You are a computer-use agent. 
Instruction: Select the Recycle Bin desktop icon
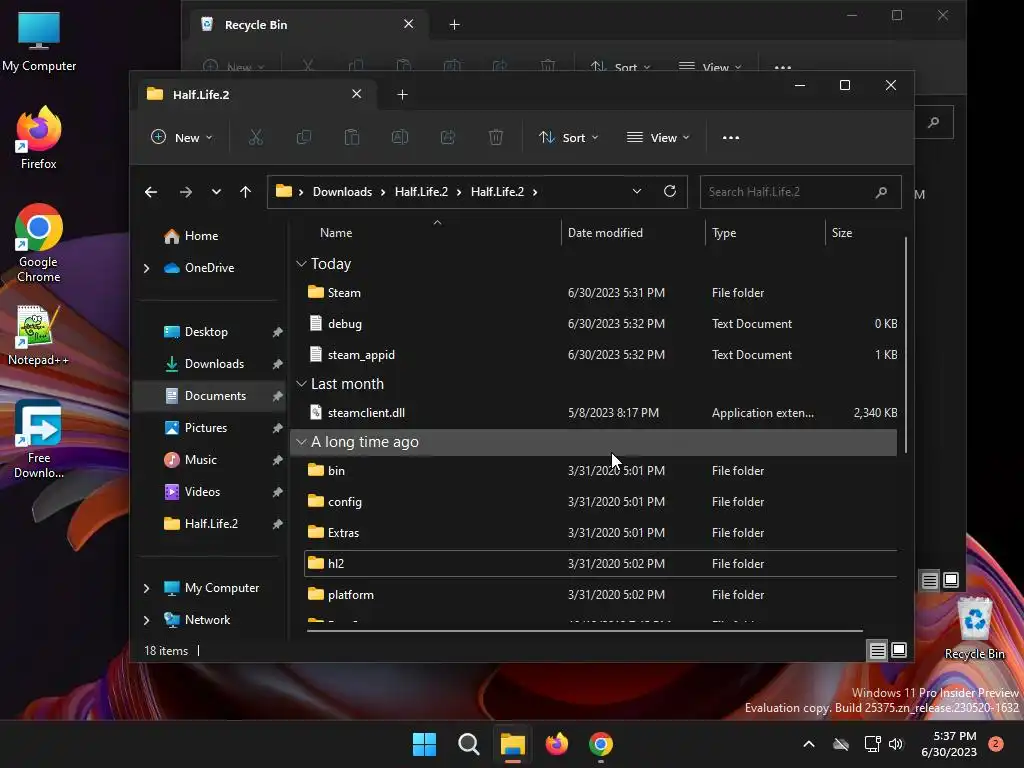[x=975, y=628]
